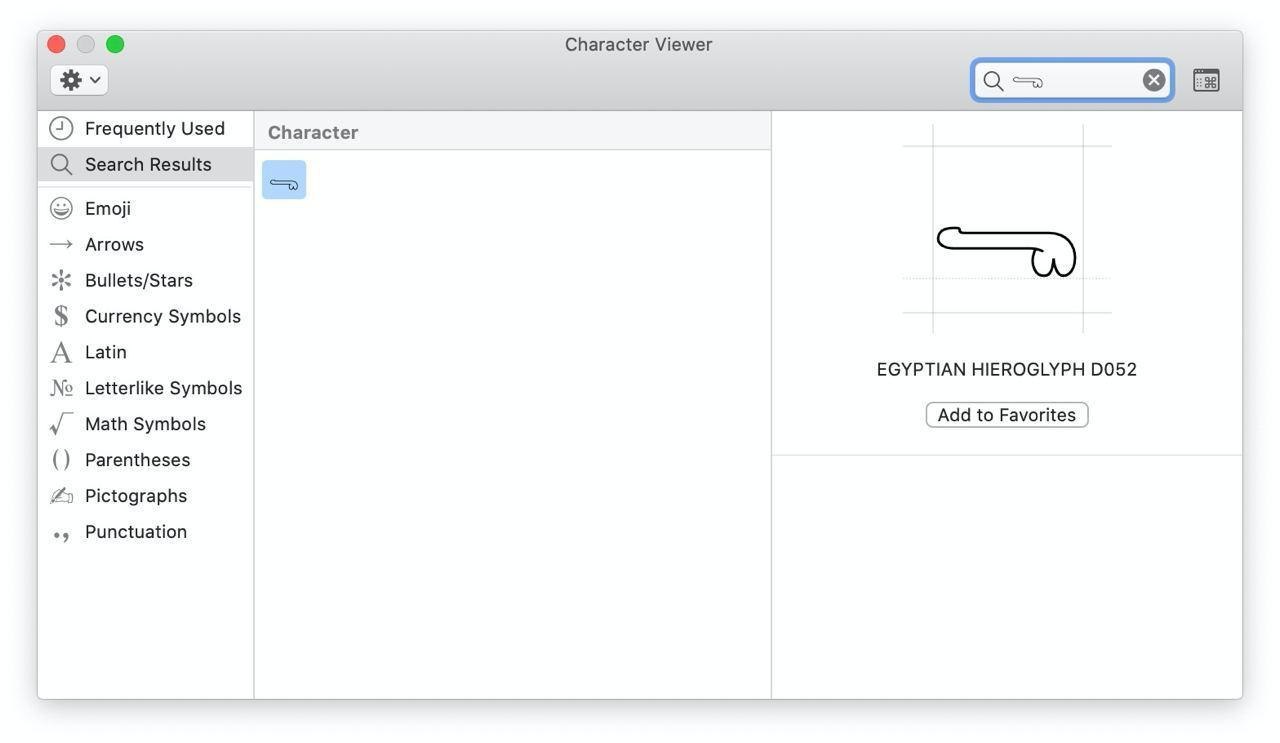Viewport: 1280px width, 743px height.
Task: Click the Character column header
Action: 512,132
